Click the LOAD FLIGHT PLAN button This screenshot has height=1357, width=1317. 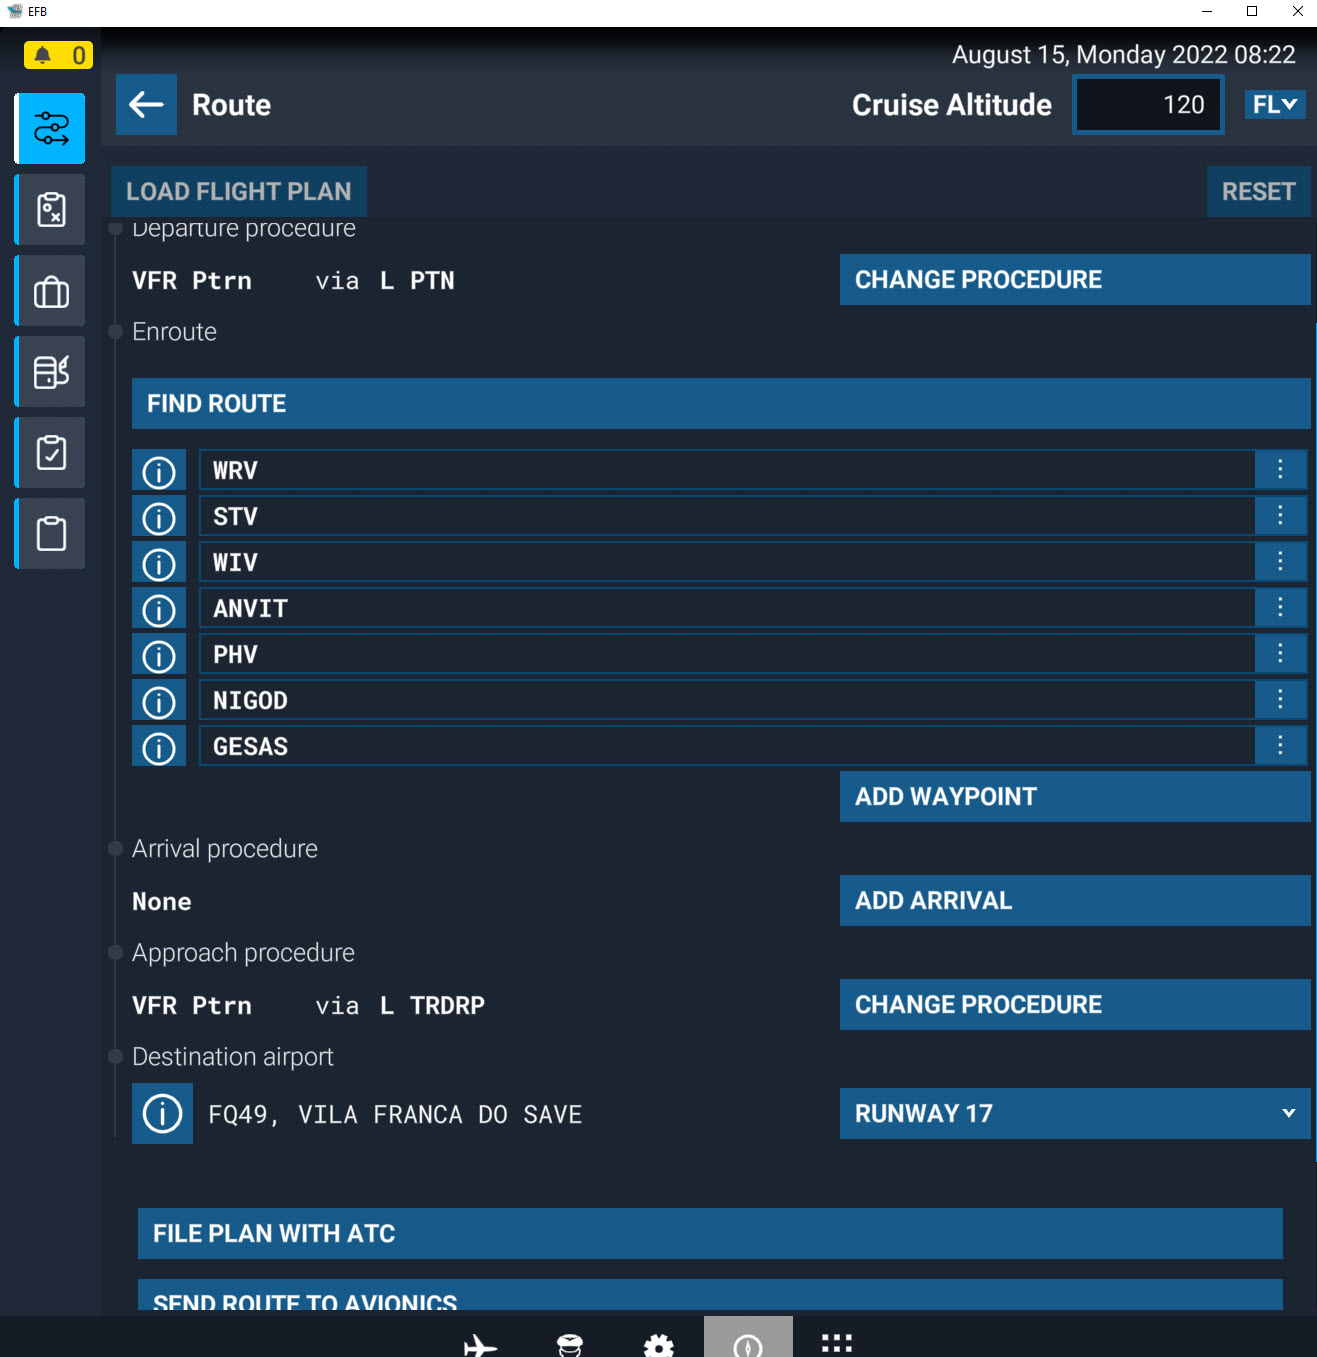tap(239, 191)
